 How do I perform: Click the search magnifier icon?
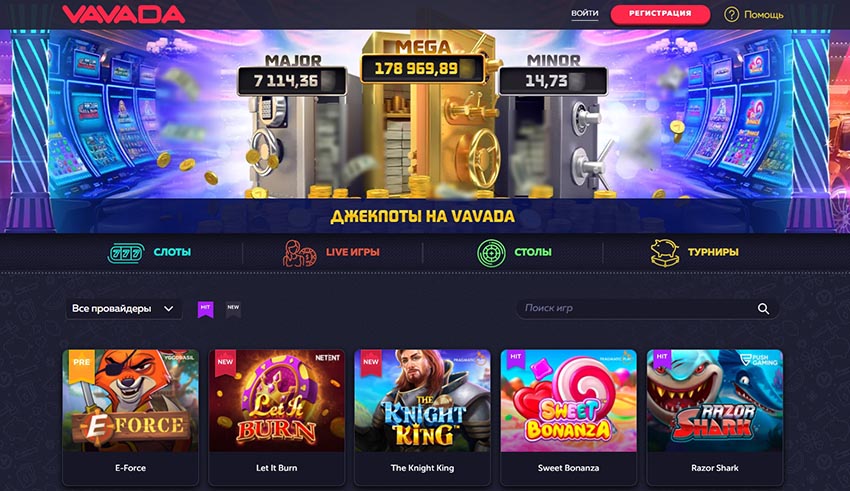(x=763, y=309)
